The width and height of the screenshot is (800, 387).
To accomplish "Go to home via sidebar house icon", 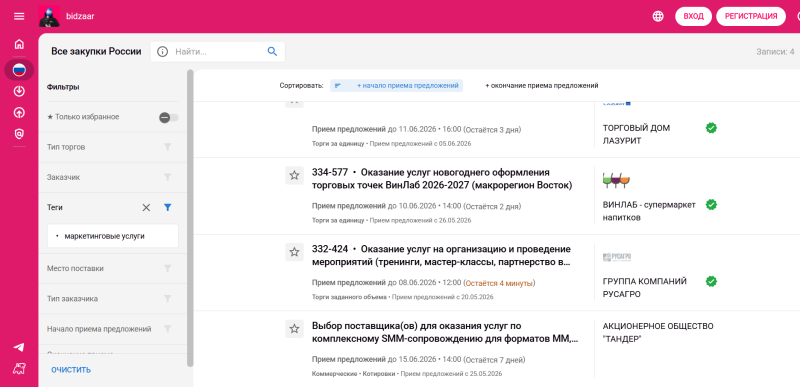I will 19,44.
